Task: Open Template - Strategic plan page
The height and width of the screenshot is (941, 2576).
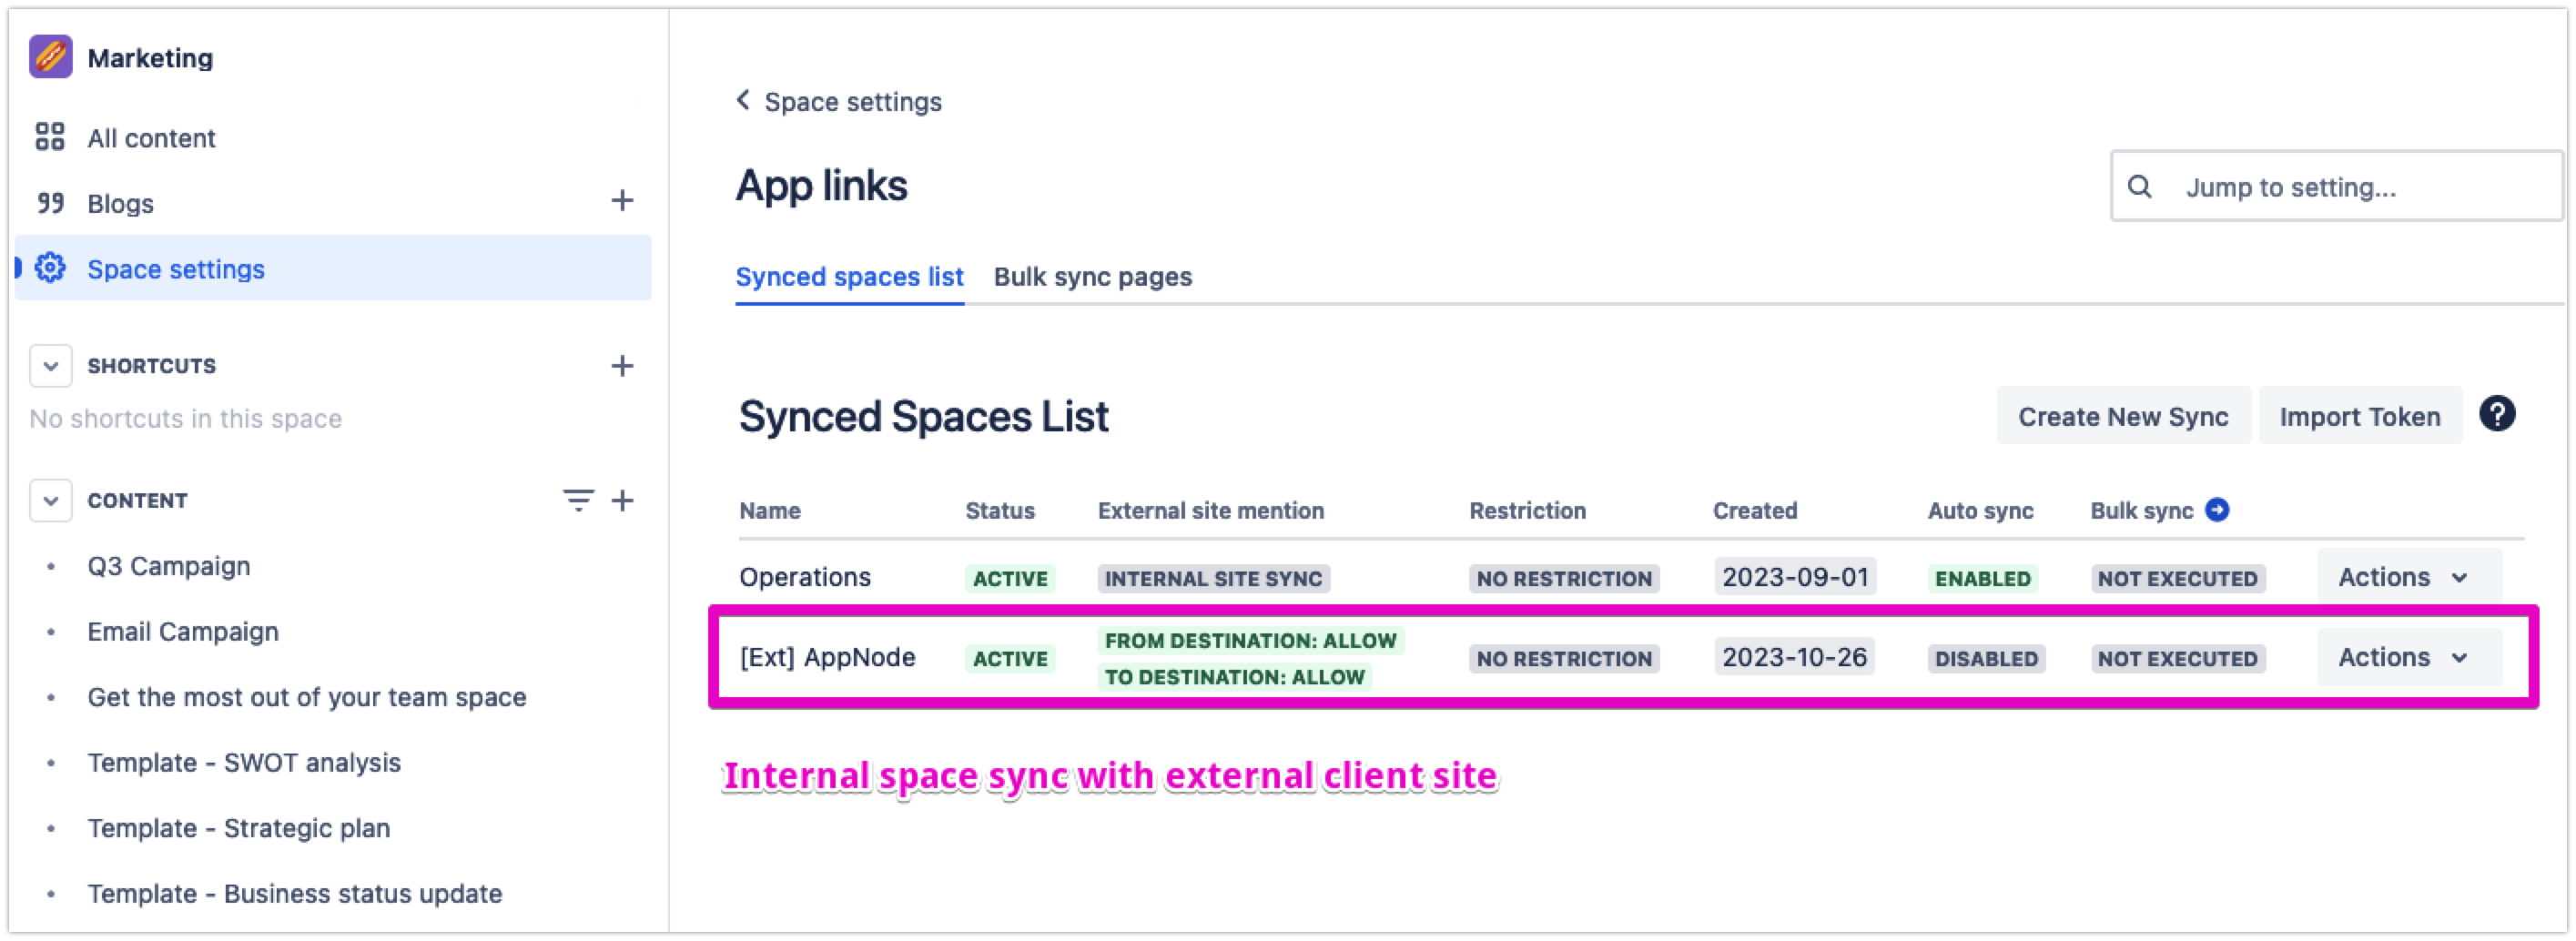Action: click(x=239, y=828)
